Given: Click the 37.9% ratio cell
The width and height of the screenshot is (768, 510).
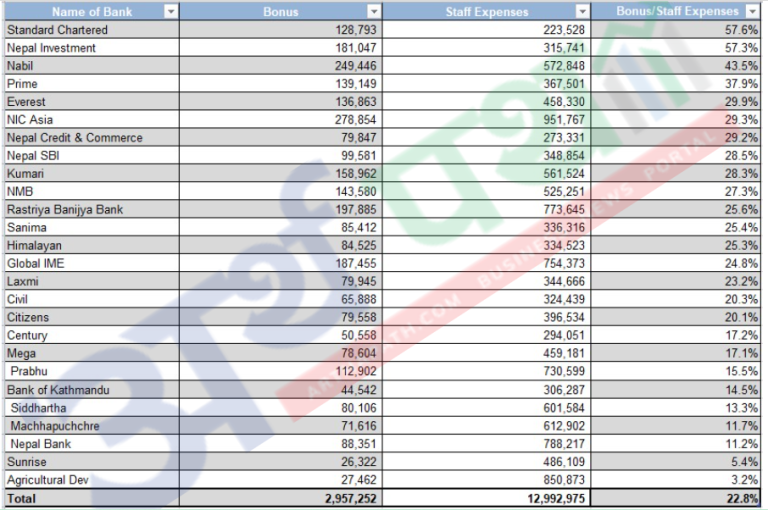Looking at the screenshot, I should click(x=676, y=84).
